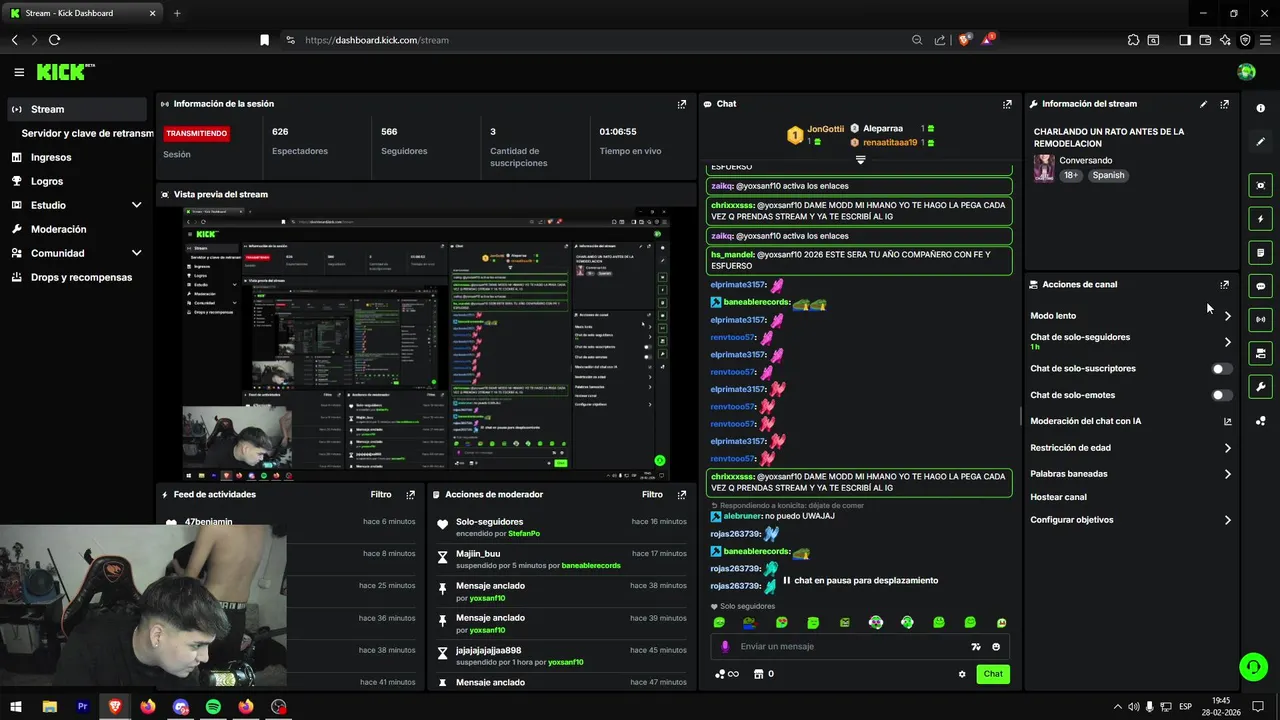Viewport: 1280px width, 720px height.
Task: Open external link for Moderación del chat con IA
Action: click(1227, 422)
